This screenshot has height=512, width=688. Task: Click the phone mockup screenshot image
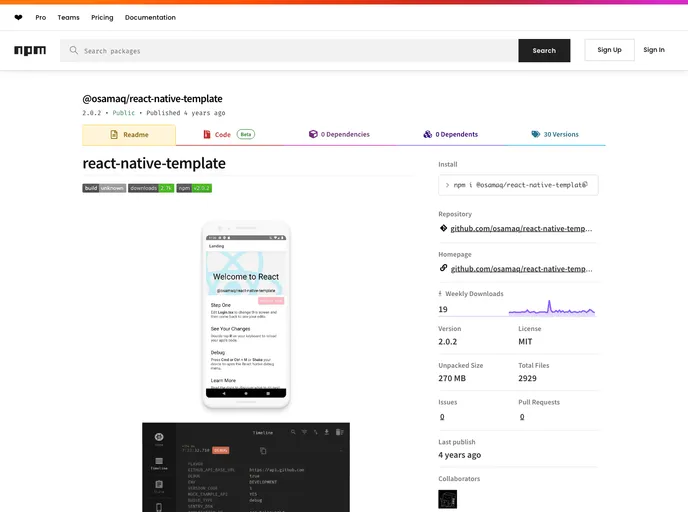[246, 315]
